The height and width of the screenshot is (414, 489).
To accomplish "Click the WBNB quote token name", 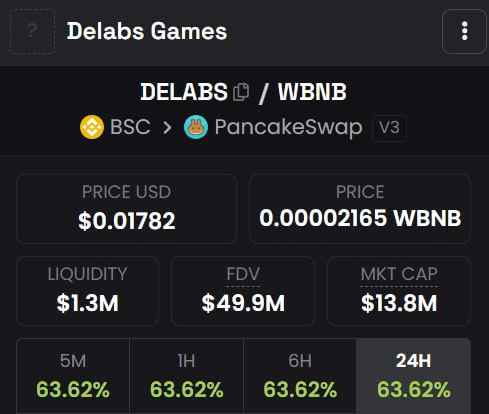I will point(312,92).
